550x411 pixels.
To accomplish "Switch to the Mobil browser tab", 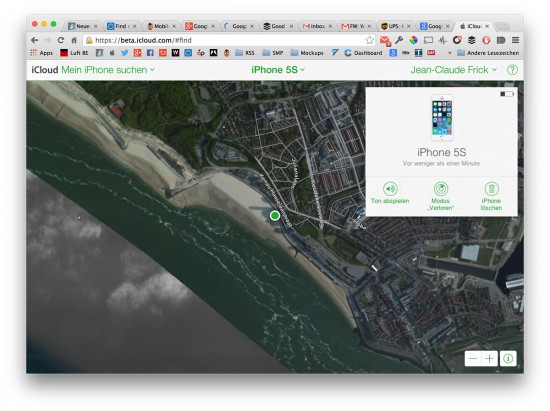I will click(161, 26).
